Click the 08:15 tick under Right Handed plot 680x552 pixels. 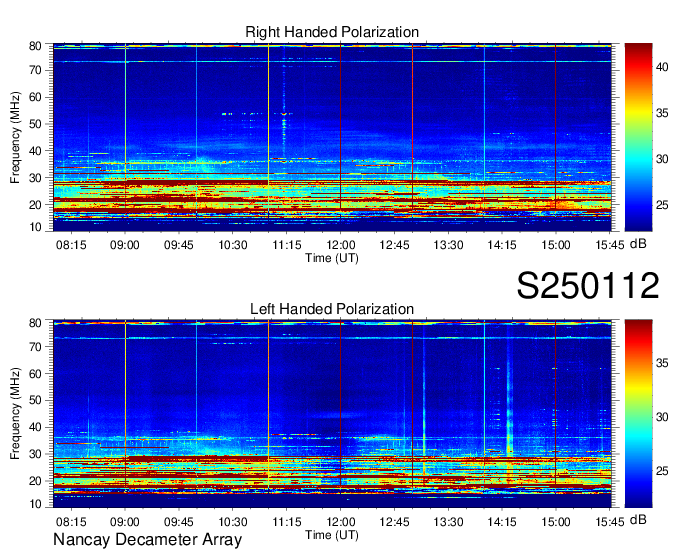click(x=71, y=245)
